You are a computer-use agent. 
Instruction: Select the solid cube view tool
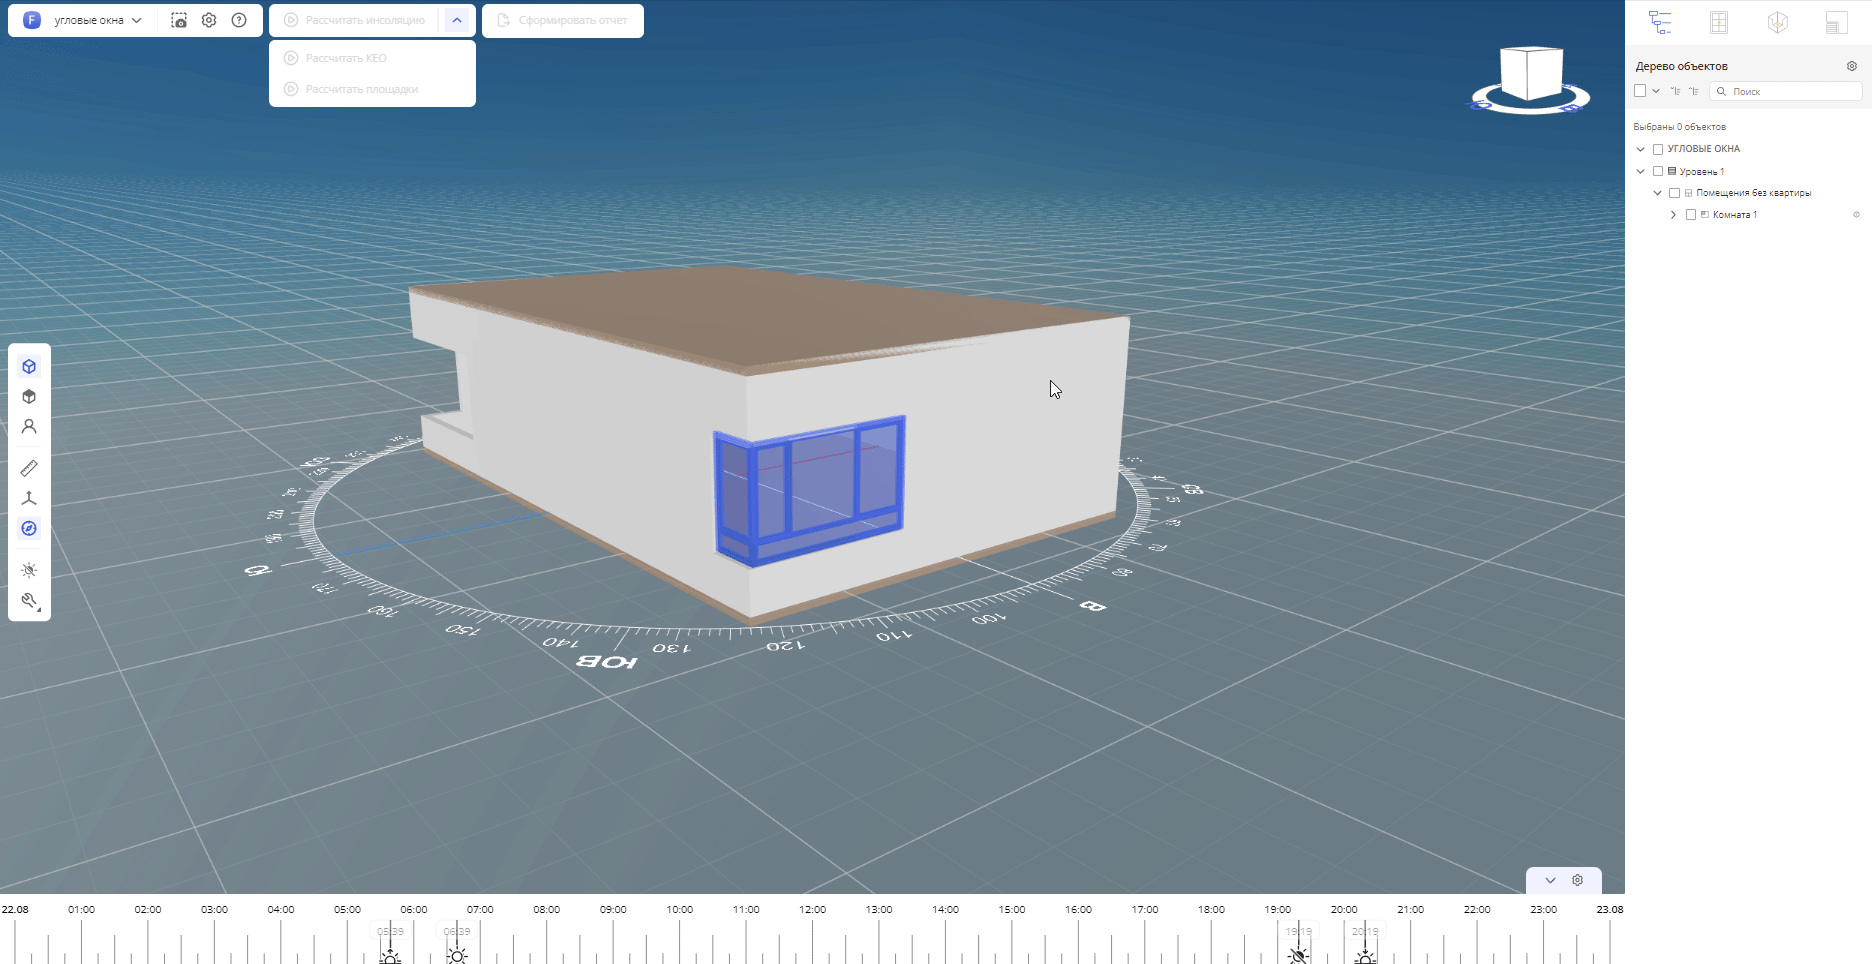[29, 397]
